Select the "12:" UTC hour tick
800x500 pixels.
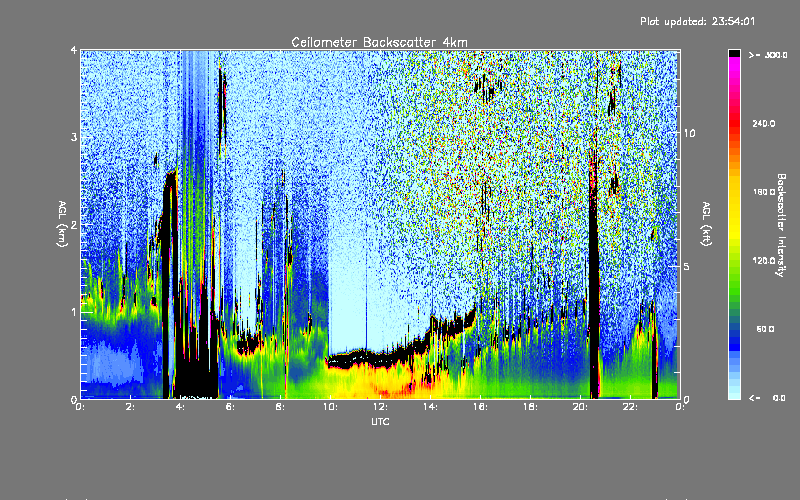pos(380,407)
